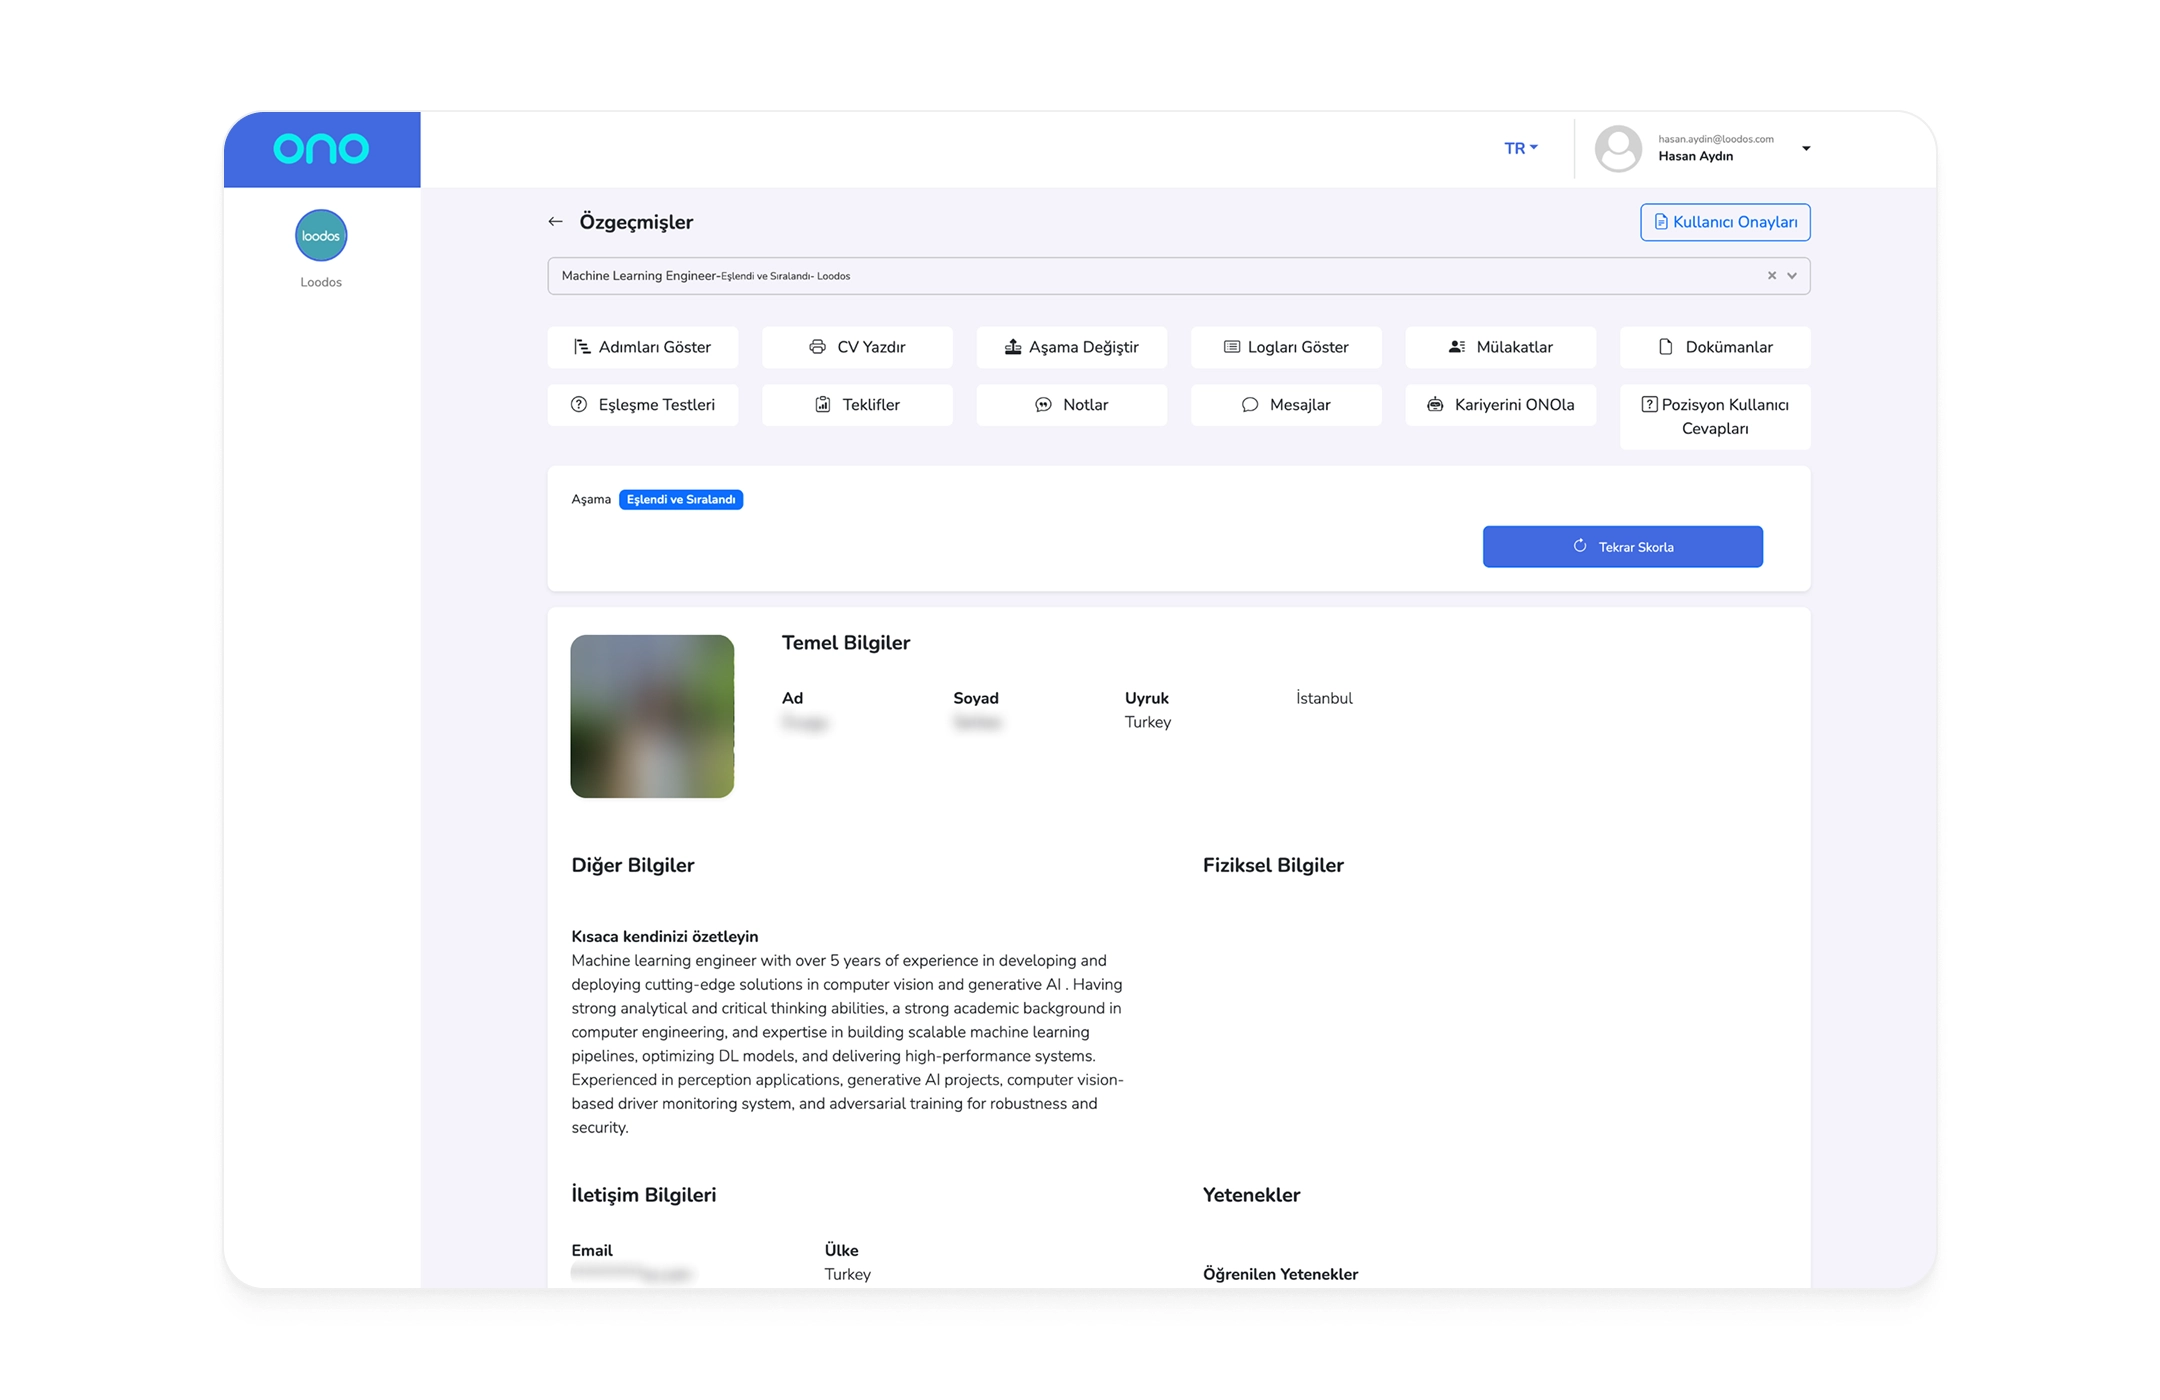
Task: Click the Logları Göster list icon
Action: [x=1231, y=347]
